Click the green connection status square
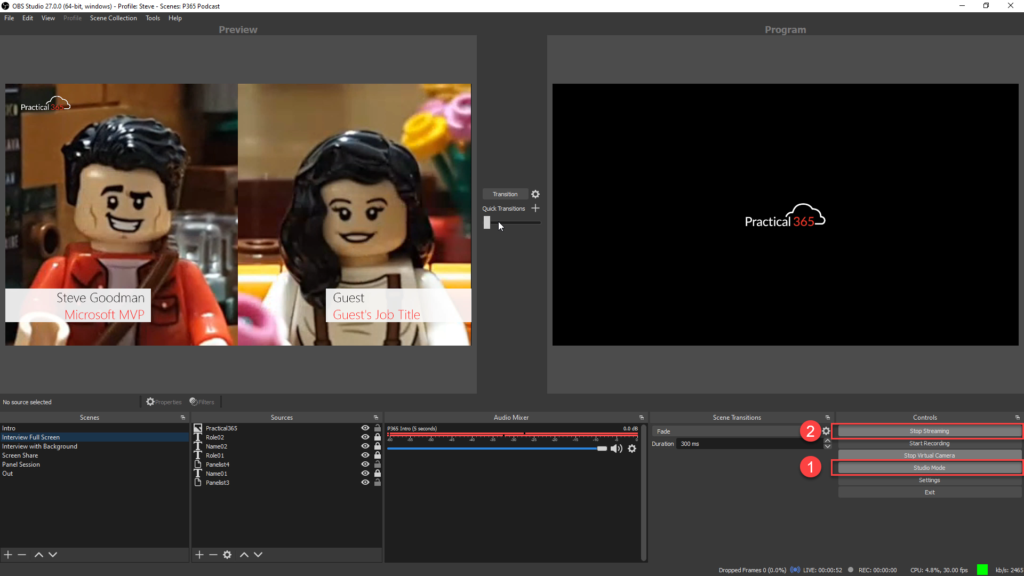This screenshot has width=1024, height=576. click(982, 570)
